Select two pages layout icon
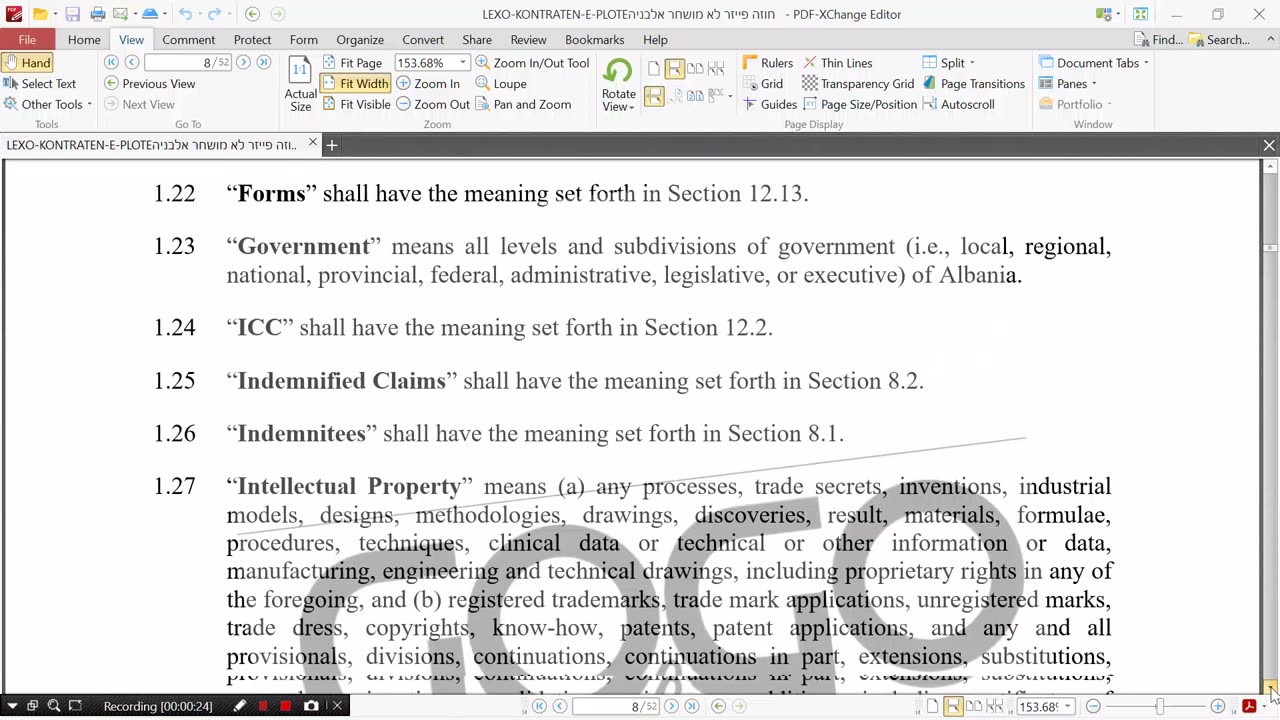The image size is (1280, 720). point(695,69)
